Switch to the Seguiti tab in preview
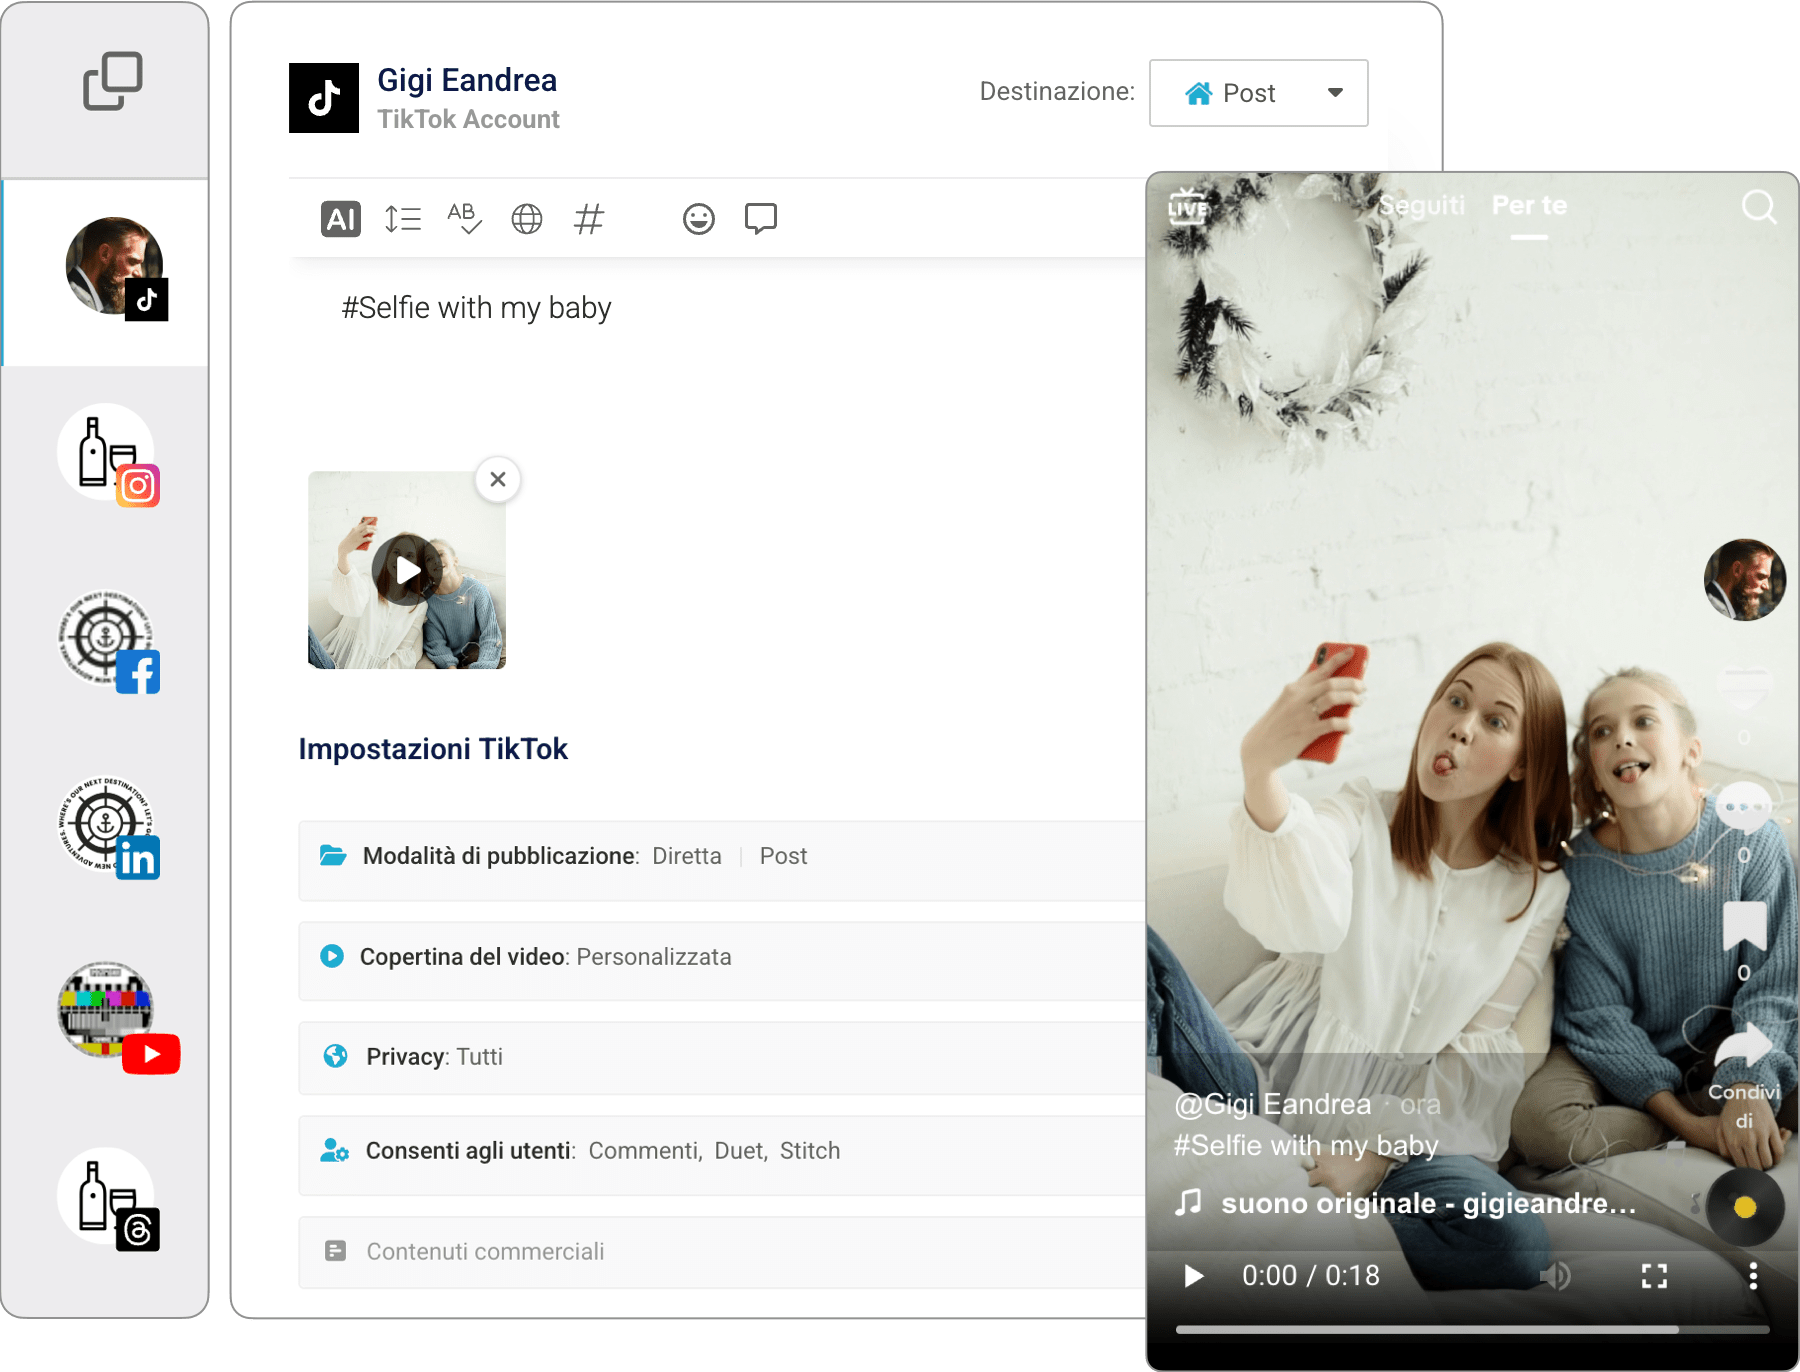The image size is (1800, 1372). tap(1421, 205)
